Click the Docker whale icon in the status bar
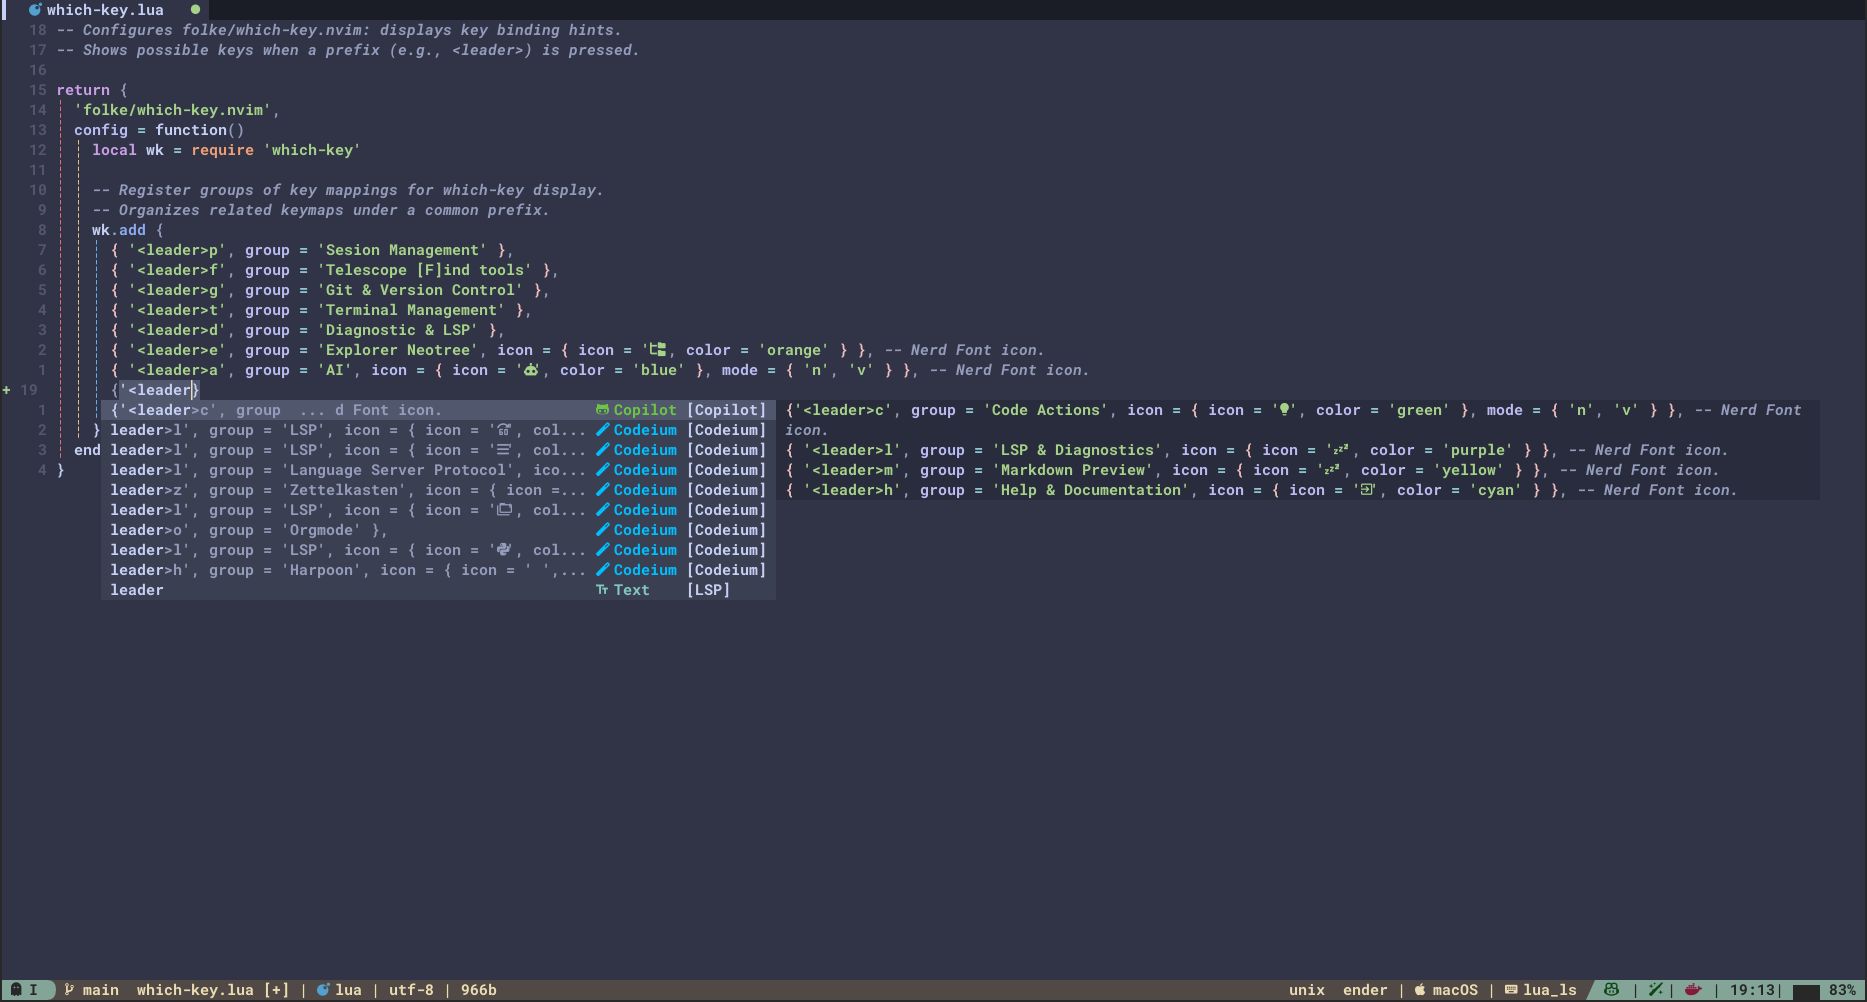 [1693, 990]
